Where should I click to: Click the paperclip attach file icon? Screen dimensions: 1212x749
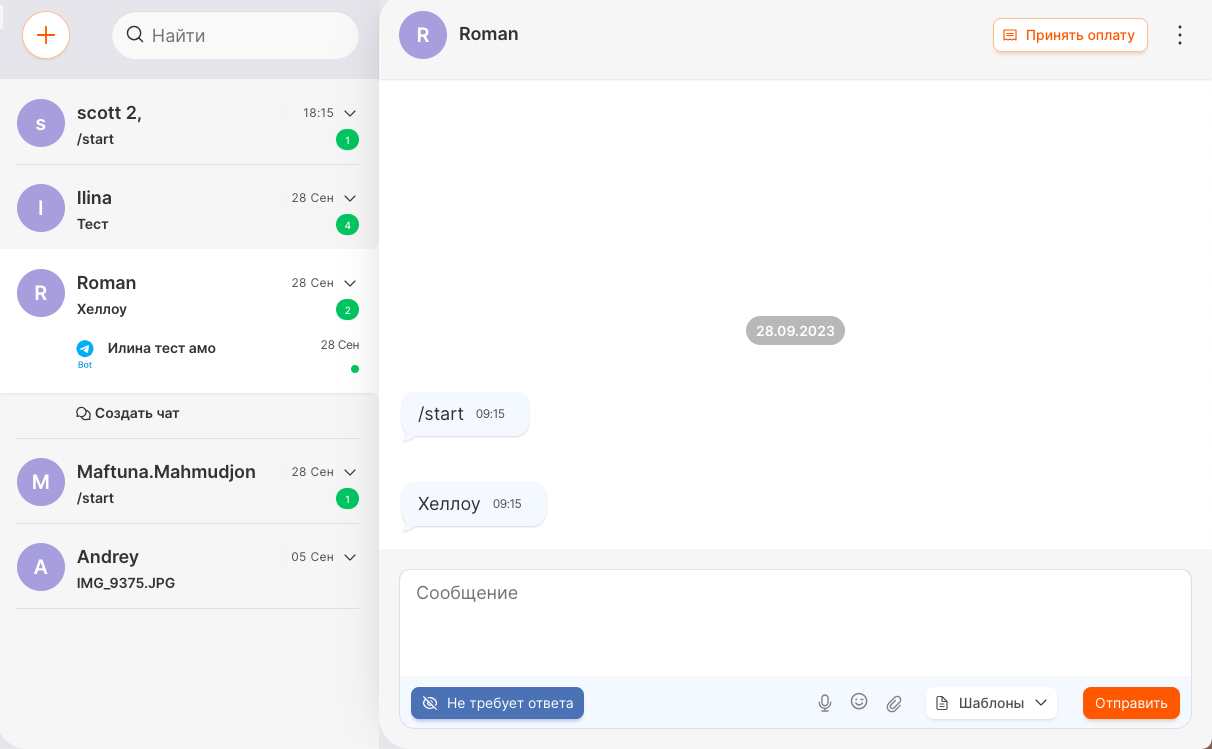[894, 703]
